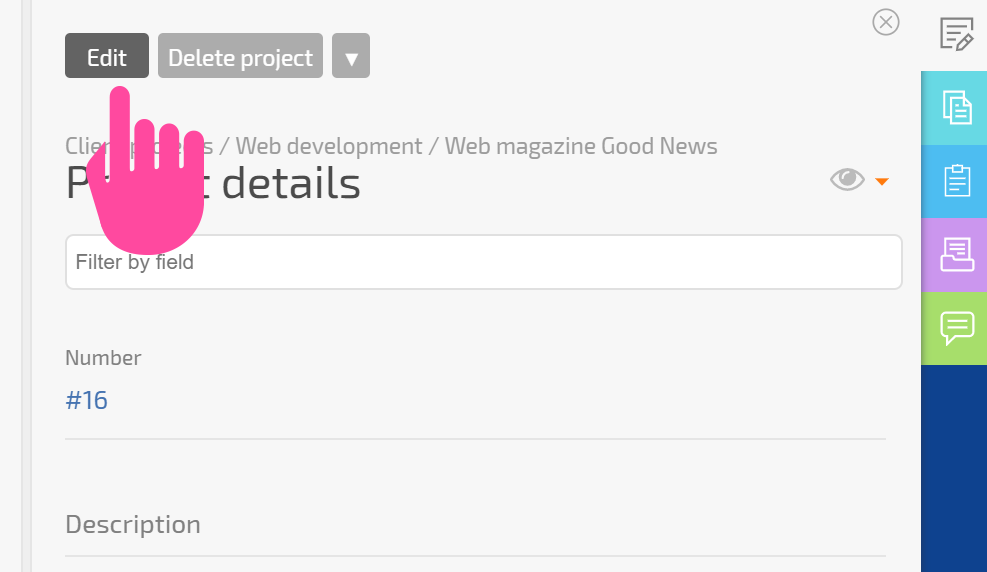Click the Delete project button
This screenshot has height=572, width=987.
pos(240,56)
